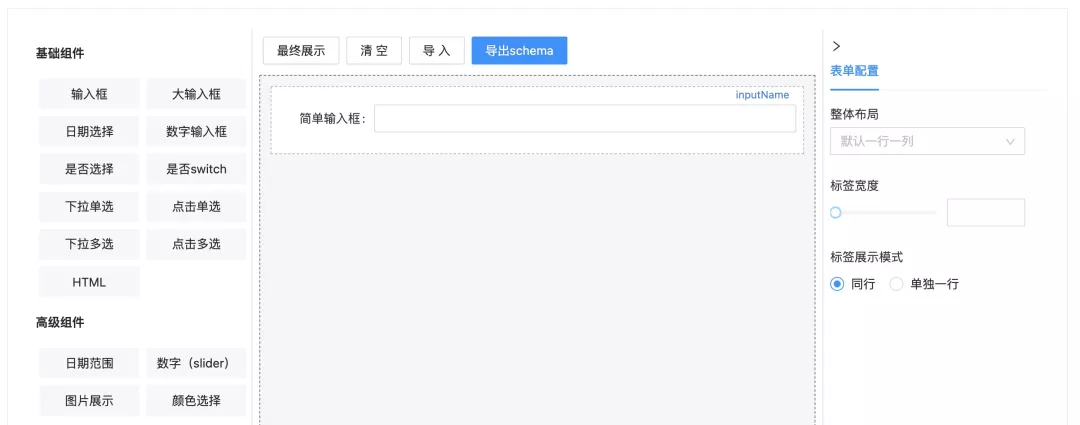Switch to the 表单配置 tab
Viewport: 1080px width, 425px height.
(854, 71)
